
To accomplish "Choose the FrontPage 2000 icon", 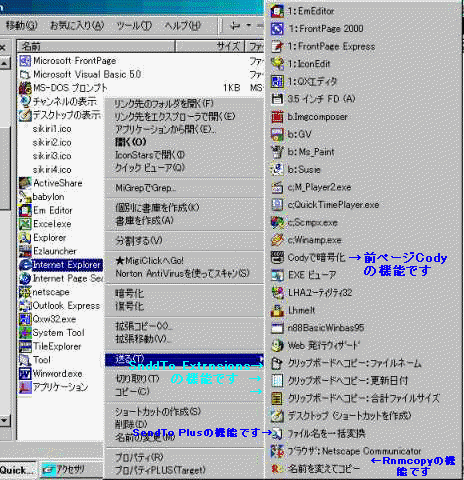I will (277, 29).
